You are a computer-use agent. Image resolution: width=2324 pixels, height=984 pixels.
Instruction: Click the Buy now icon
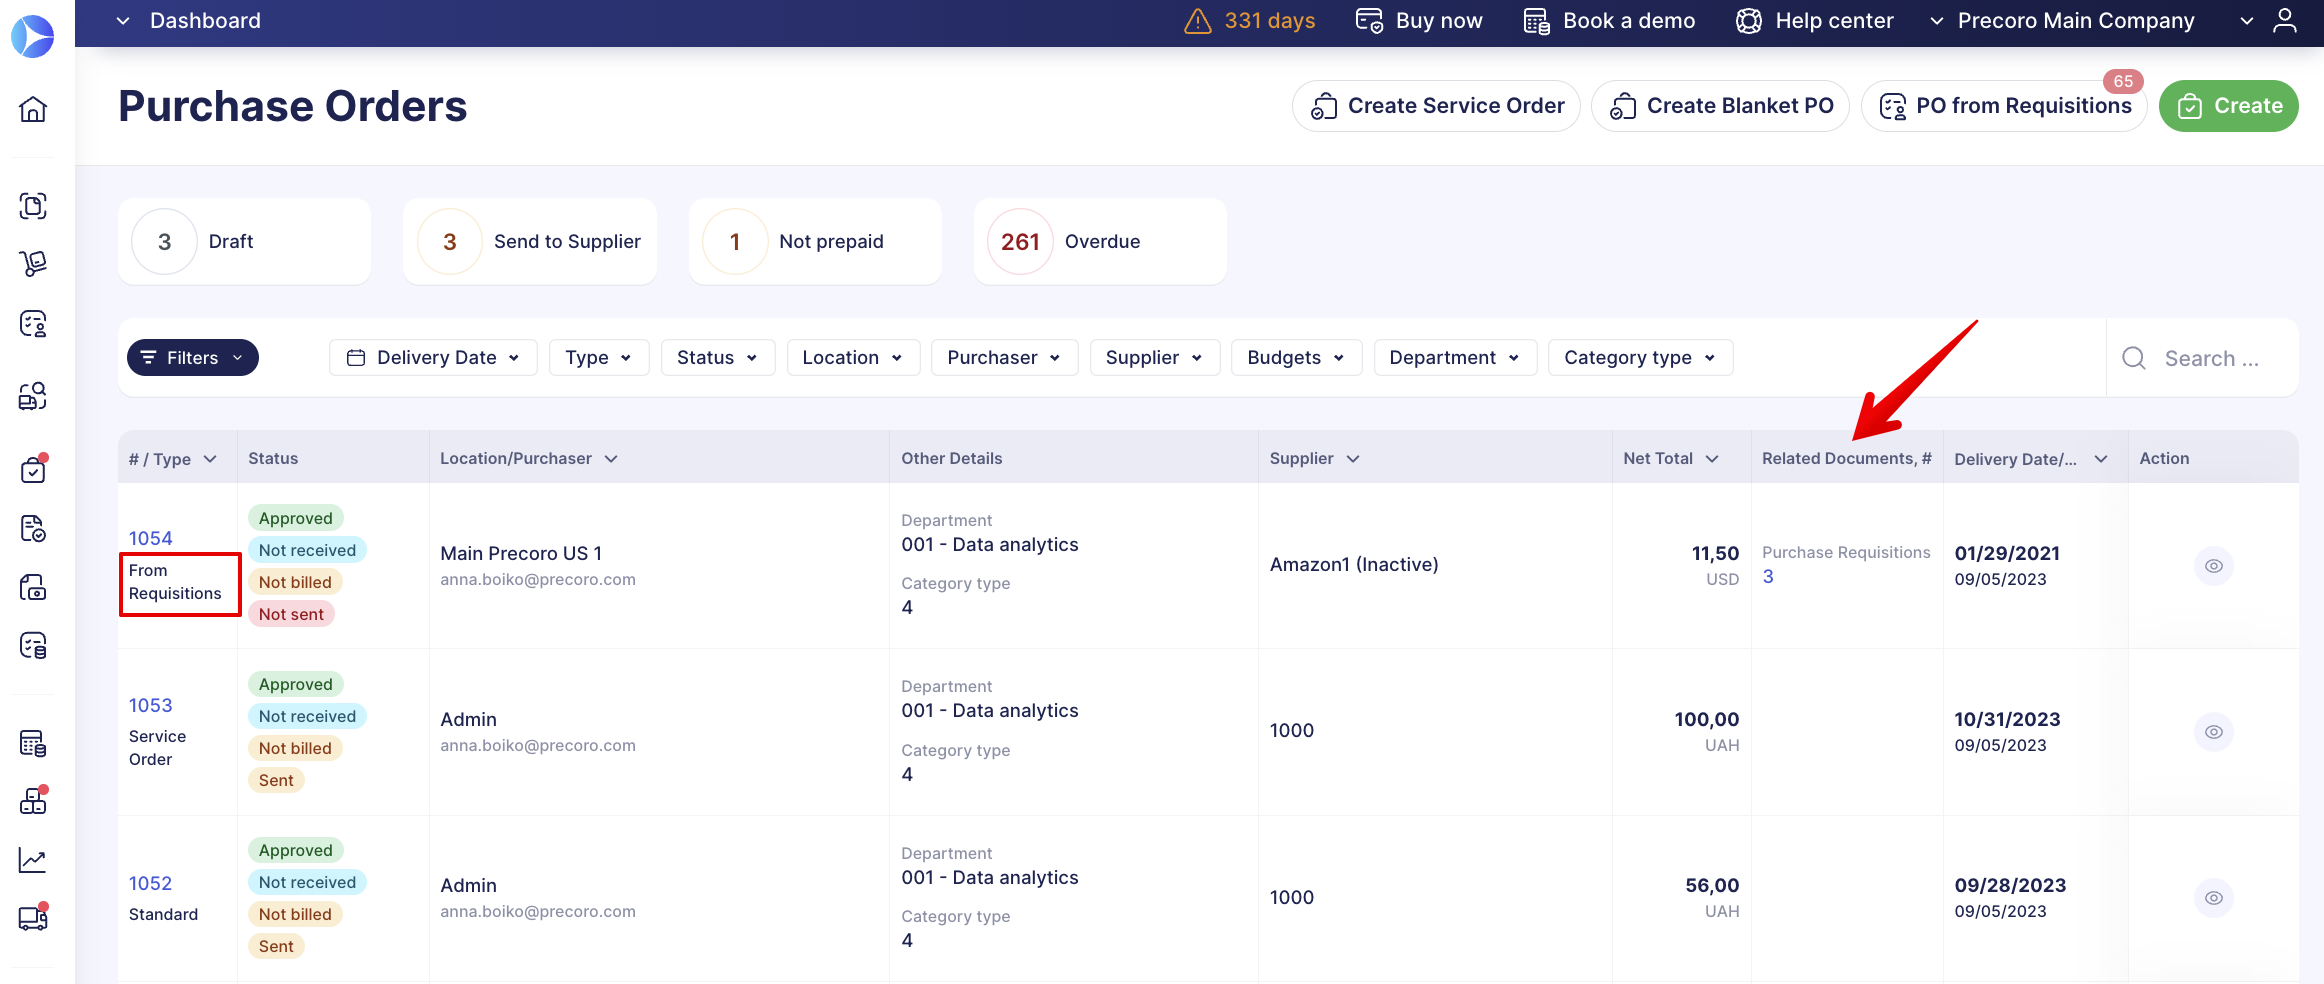coord(1368,20)
